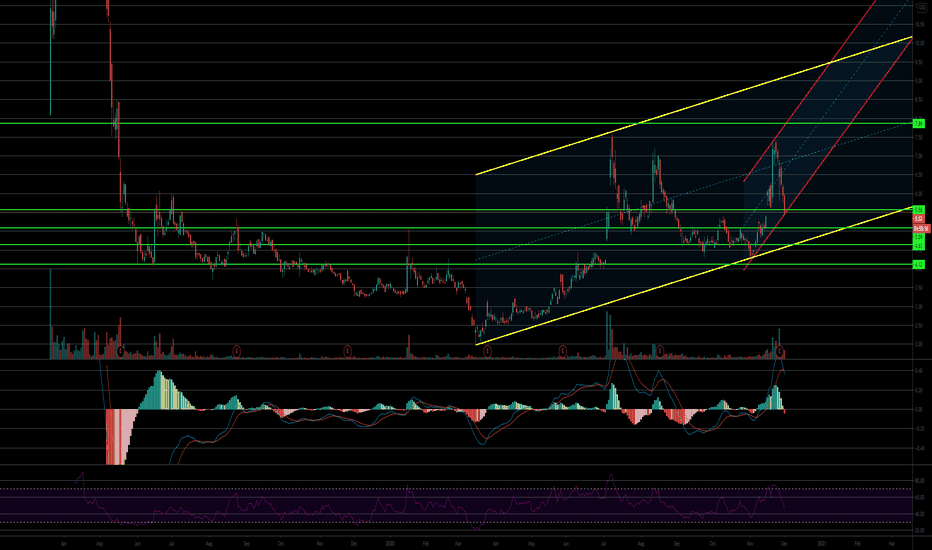The width and height of the screenshot is (932, 550).
Task: Click the earnings marker near June 2020
Action: [x=562, y=351]
